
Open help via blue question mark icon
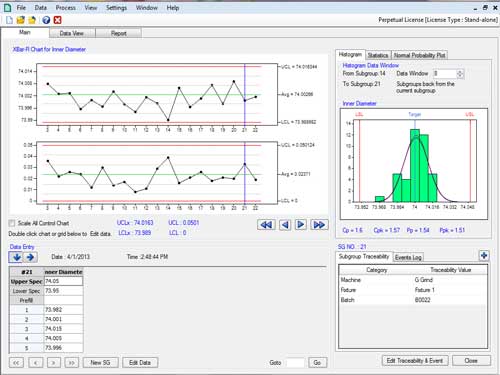coord(46,20)
